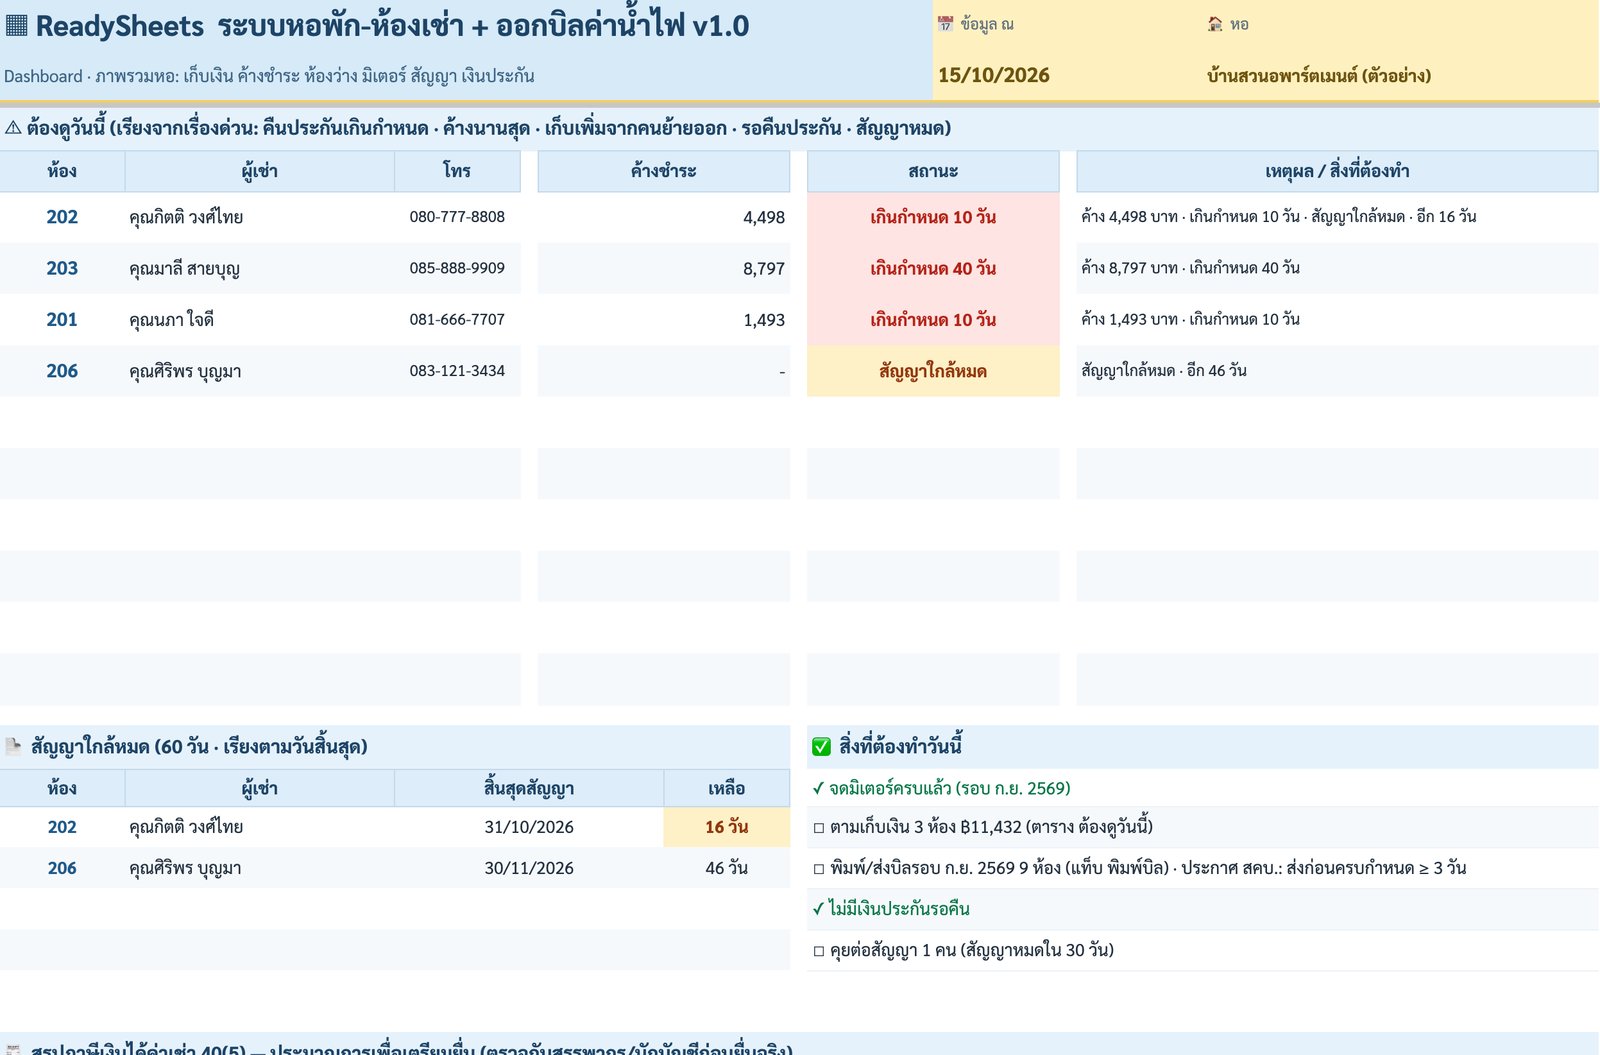Image resolution: width=1600 pixels, height=1055 pixels.
Task: Click phone number 083-121-3434
Action: point(457,371)
